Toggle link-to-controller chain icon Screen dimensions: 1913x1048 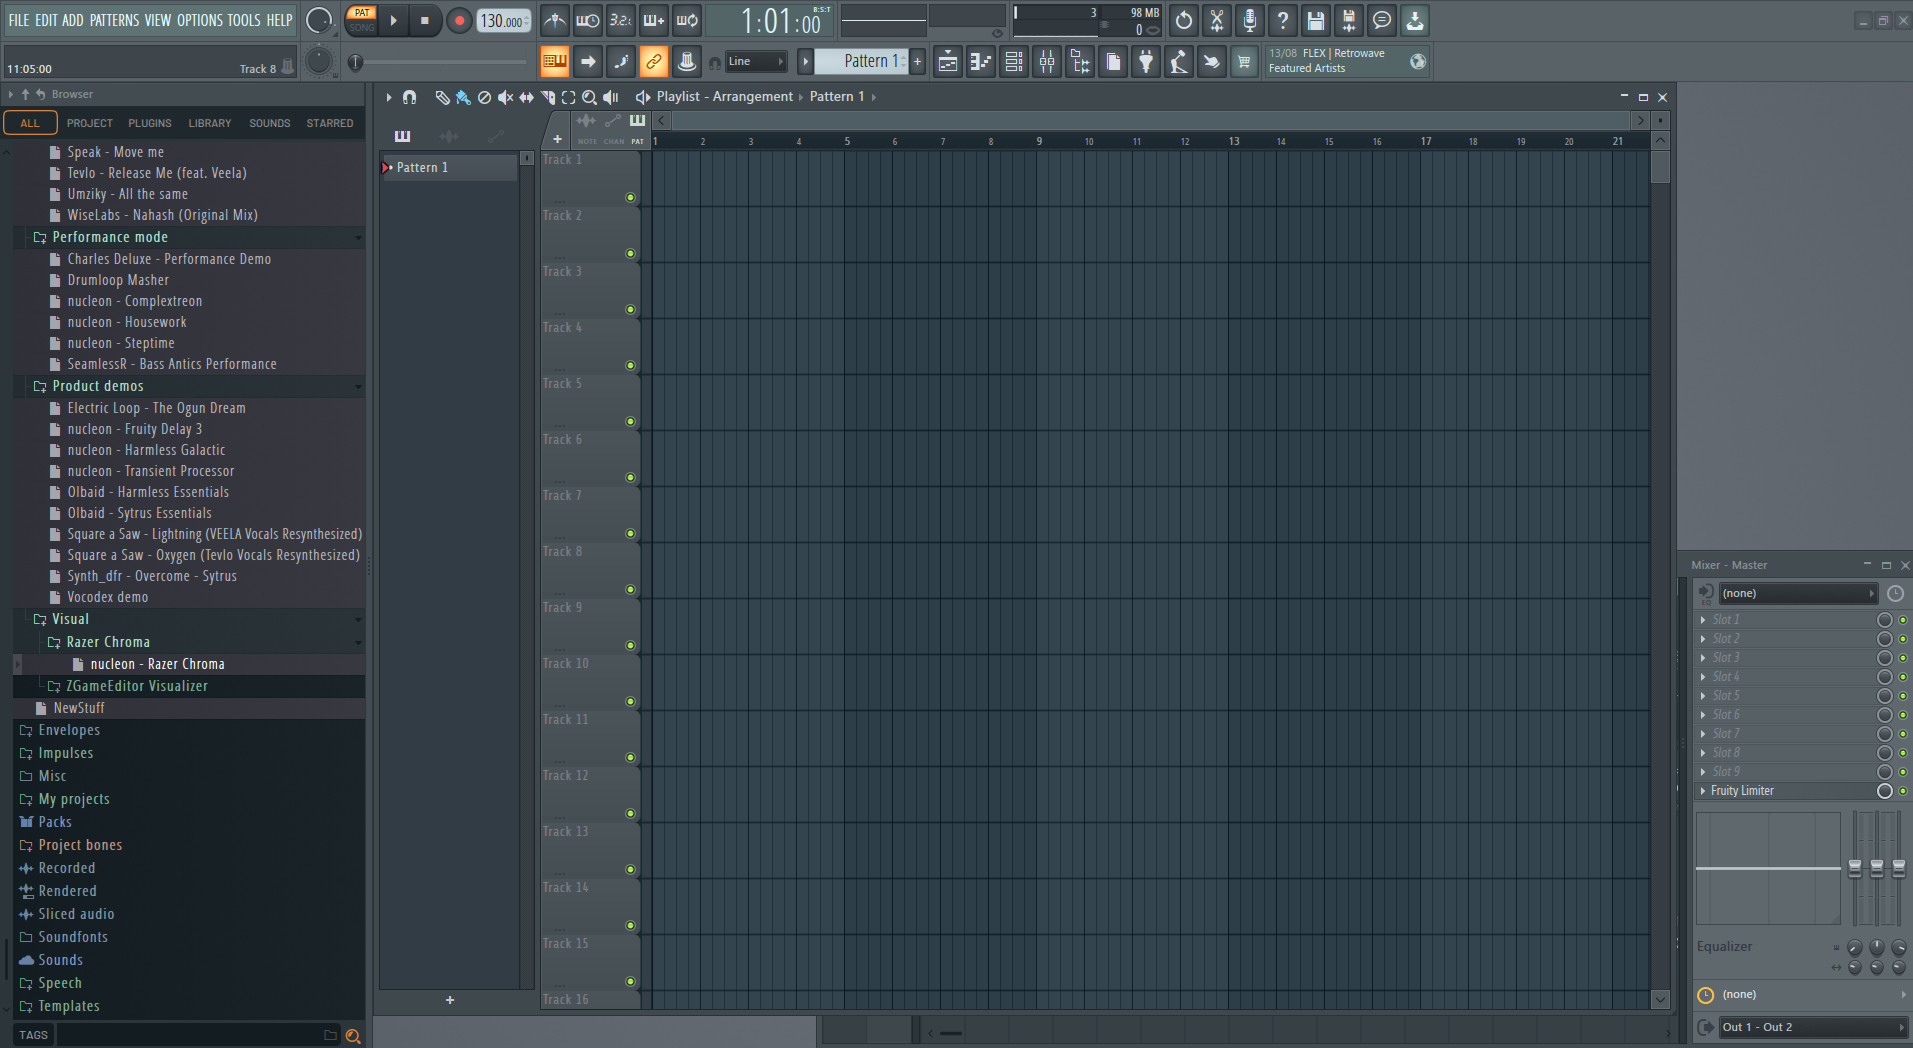(653, 62)
